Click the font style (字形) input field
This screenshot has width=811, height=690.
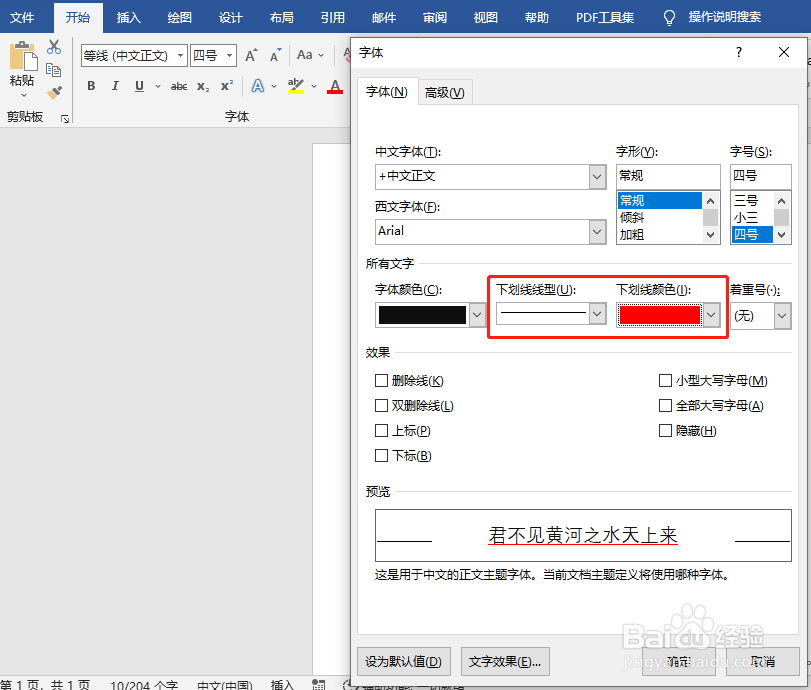pos(668,176)
